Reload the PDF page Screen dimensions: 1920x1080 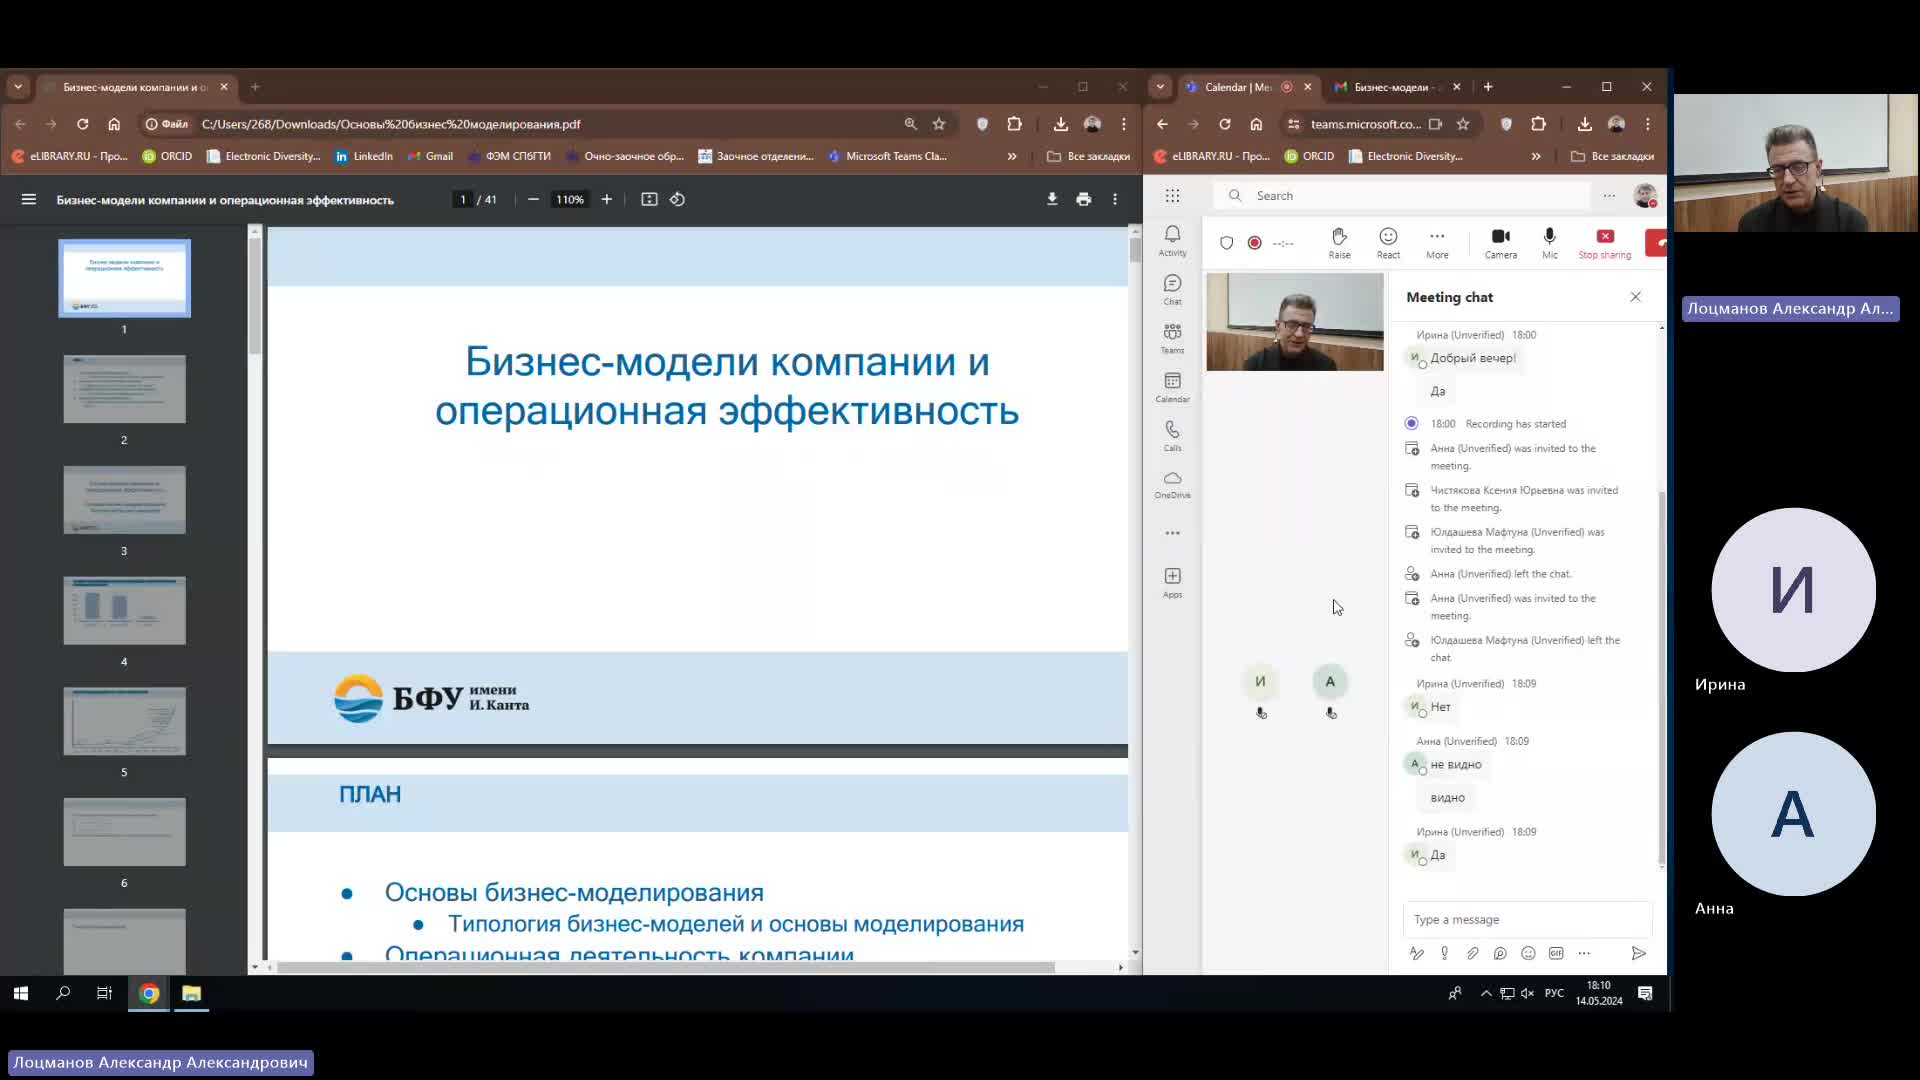point(82,124)
